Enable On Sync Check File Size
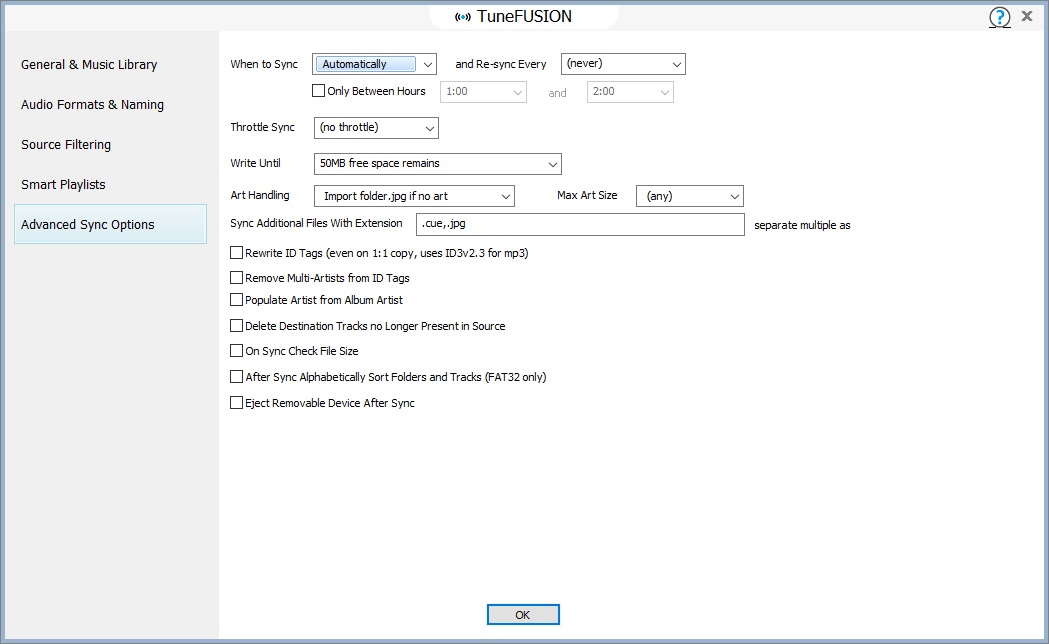The image size is (1049, 644). (237, 351)
